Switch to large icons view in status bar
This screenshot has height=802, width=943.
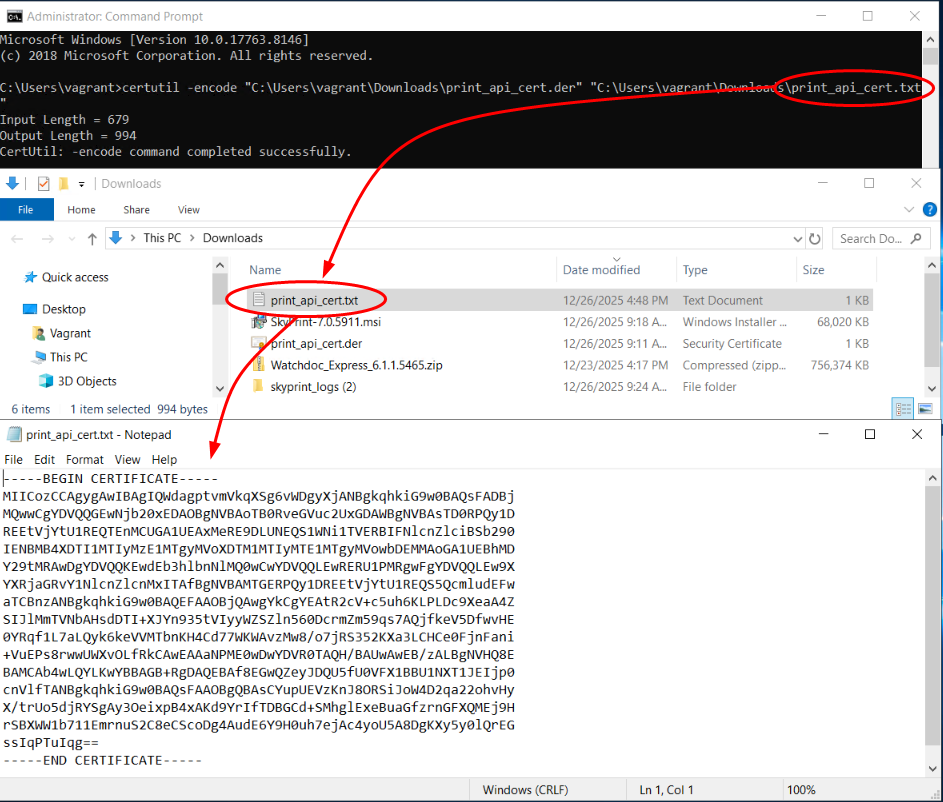[924, 408]
